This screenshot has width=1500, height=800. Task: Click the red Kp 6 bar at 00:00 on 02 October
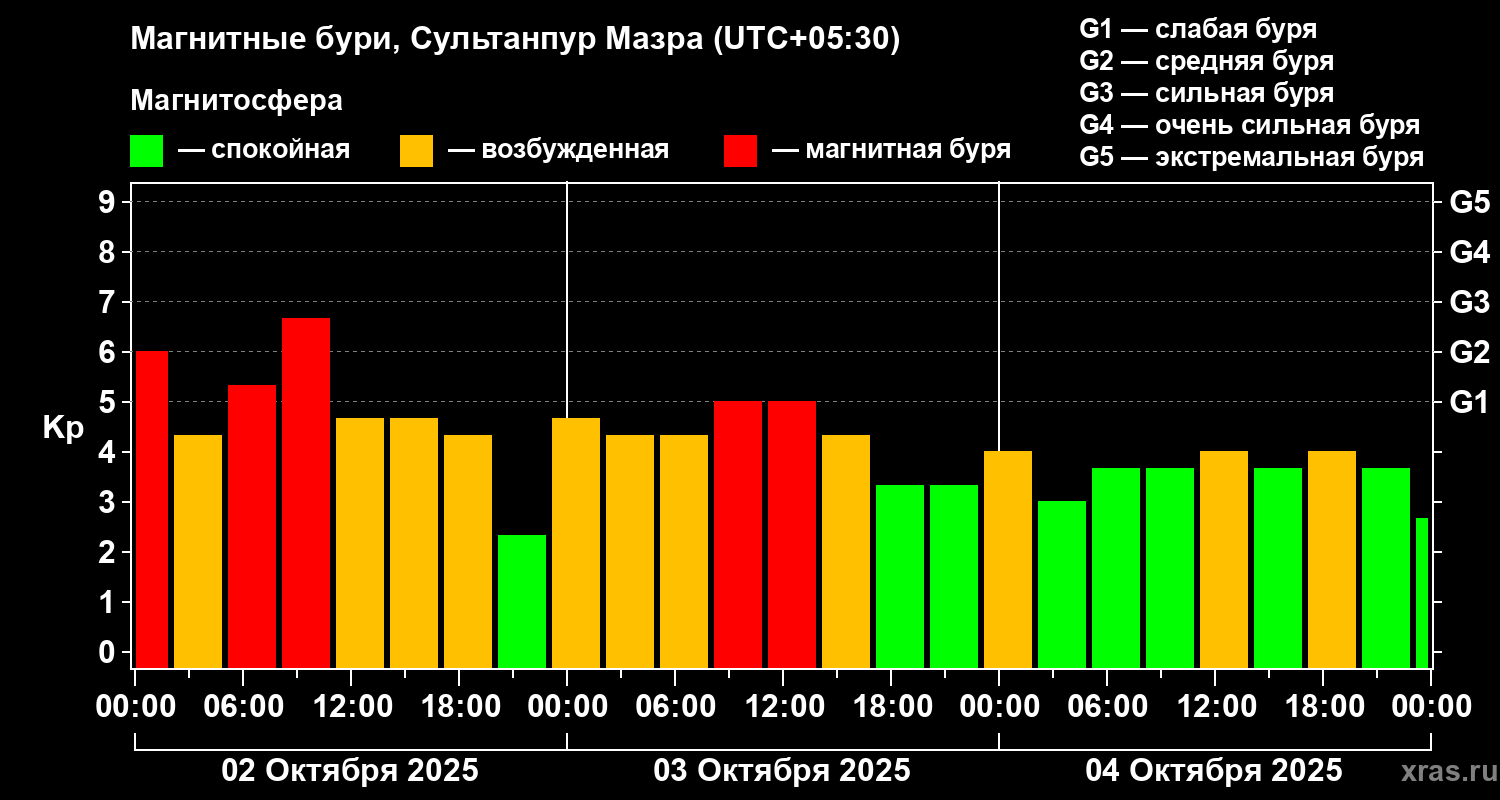(x=152, y=510)
